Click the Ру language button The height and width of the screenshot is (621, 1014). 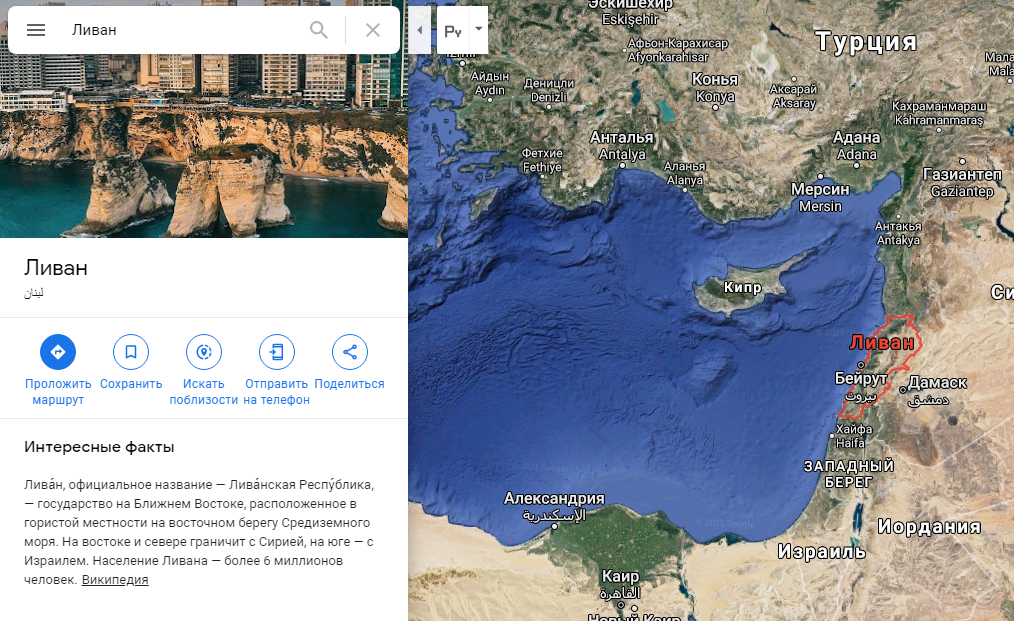[453, 30]
